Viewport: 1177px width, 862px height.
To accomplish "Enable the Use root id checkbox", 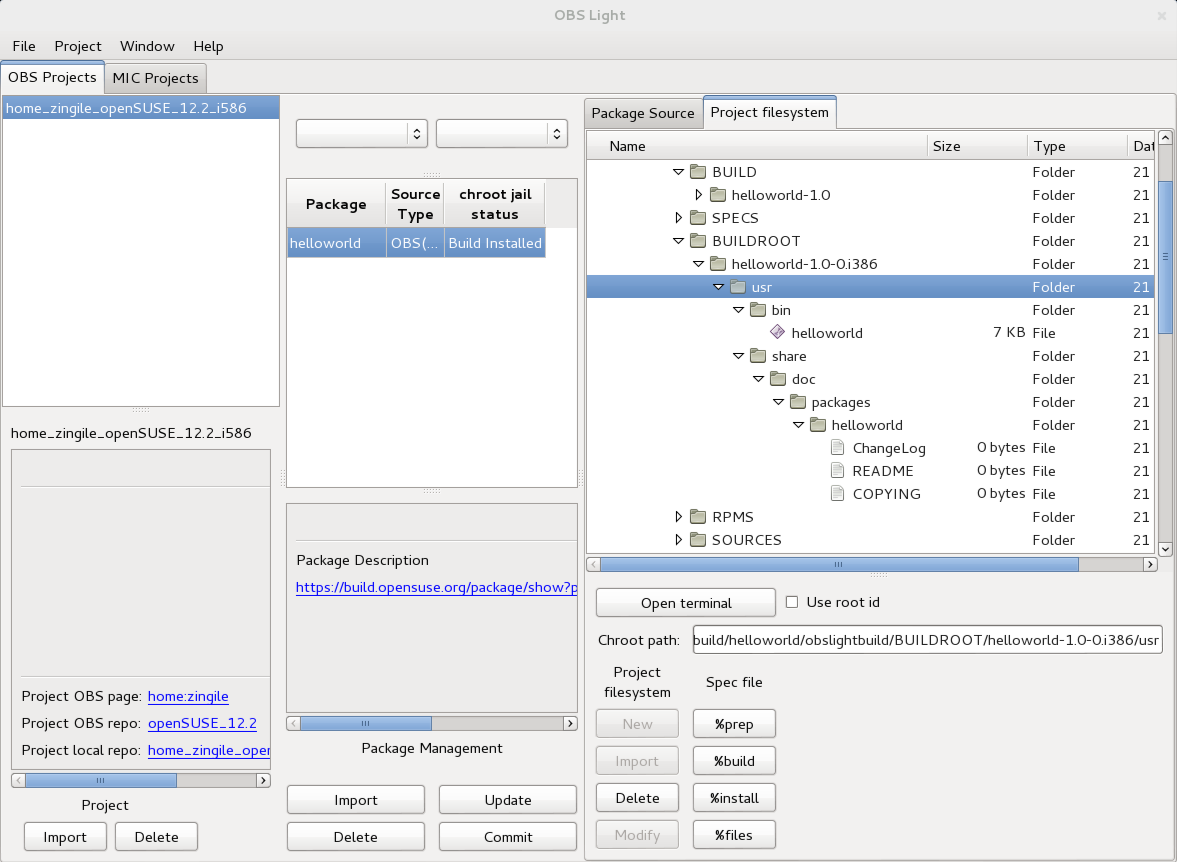I will tap(791, 601).
